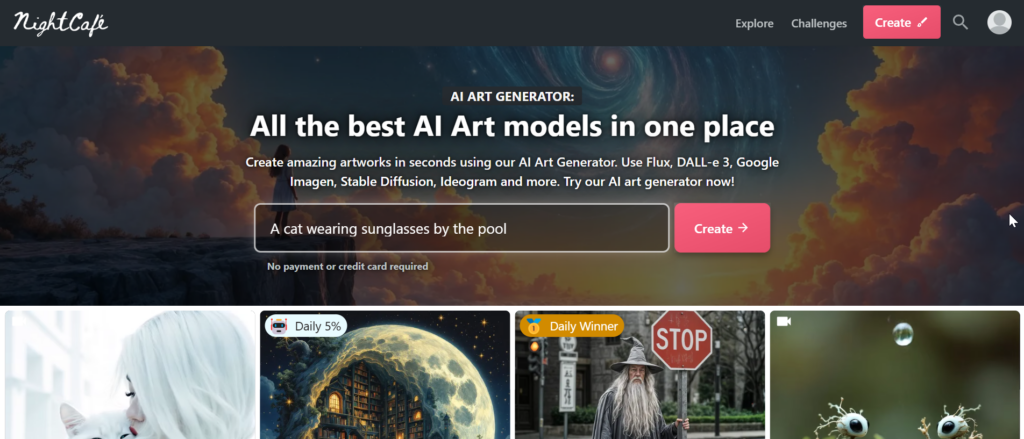This screenshot has height=439, width=1024.
Task: Open the moon library artwork
Action: 385,375
